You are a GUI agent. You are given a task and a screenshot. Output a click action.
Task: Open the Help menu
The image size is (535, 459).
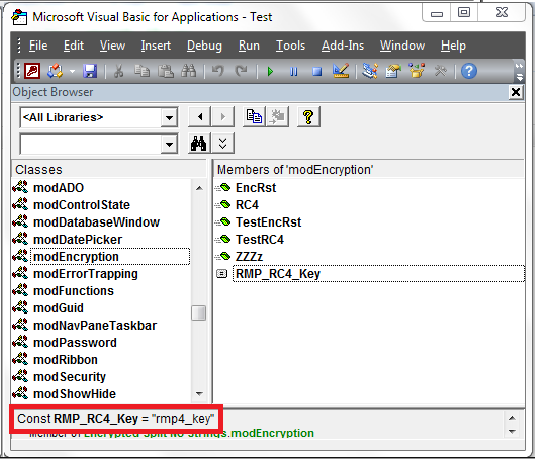tap(453, 45)
